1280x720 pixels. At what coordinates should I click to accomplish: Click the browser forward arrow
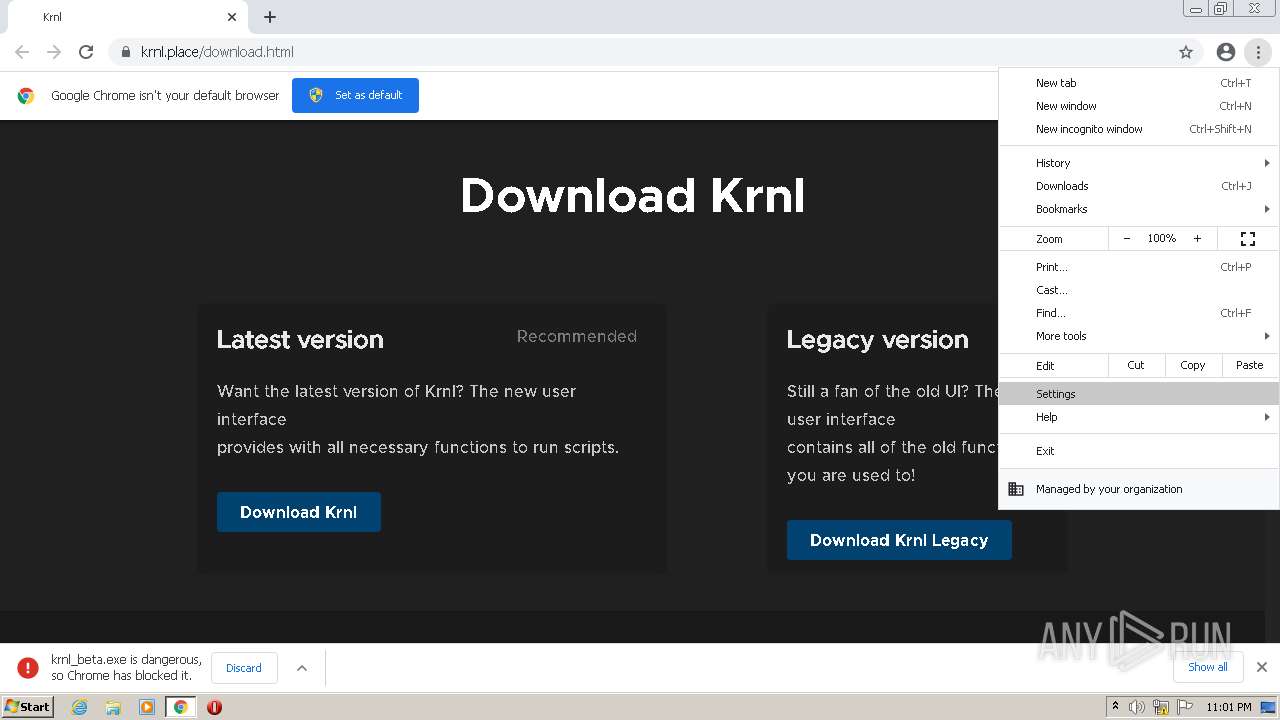tap(54, 52)
